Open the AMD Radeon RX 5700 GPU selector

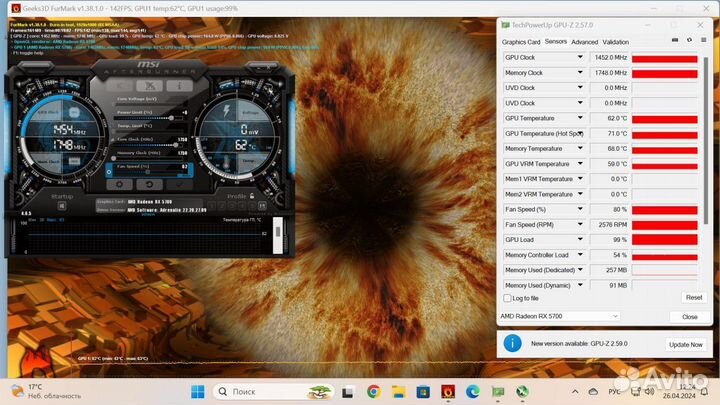click(559, 316)
